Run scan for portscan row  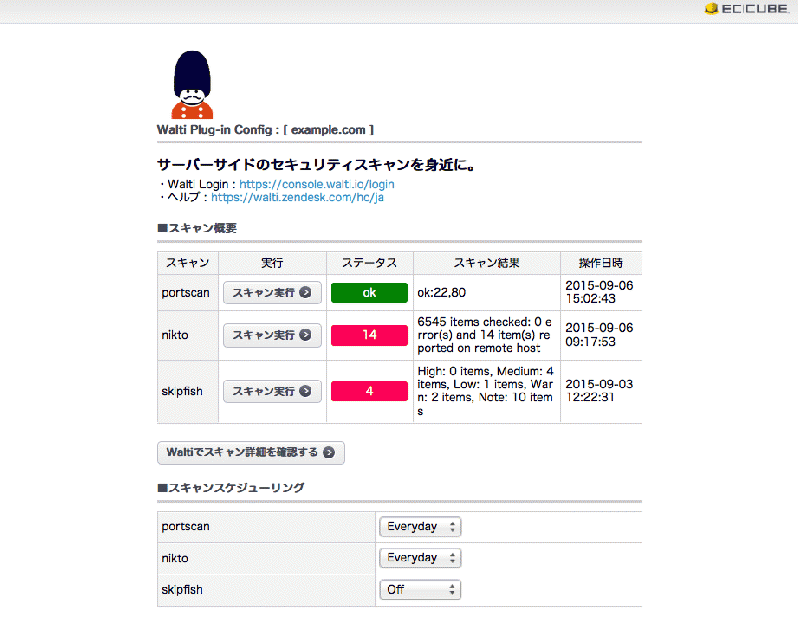coord(272,293)
